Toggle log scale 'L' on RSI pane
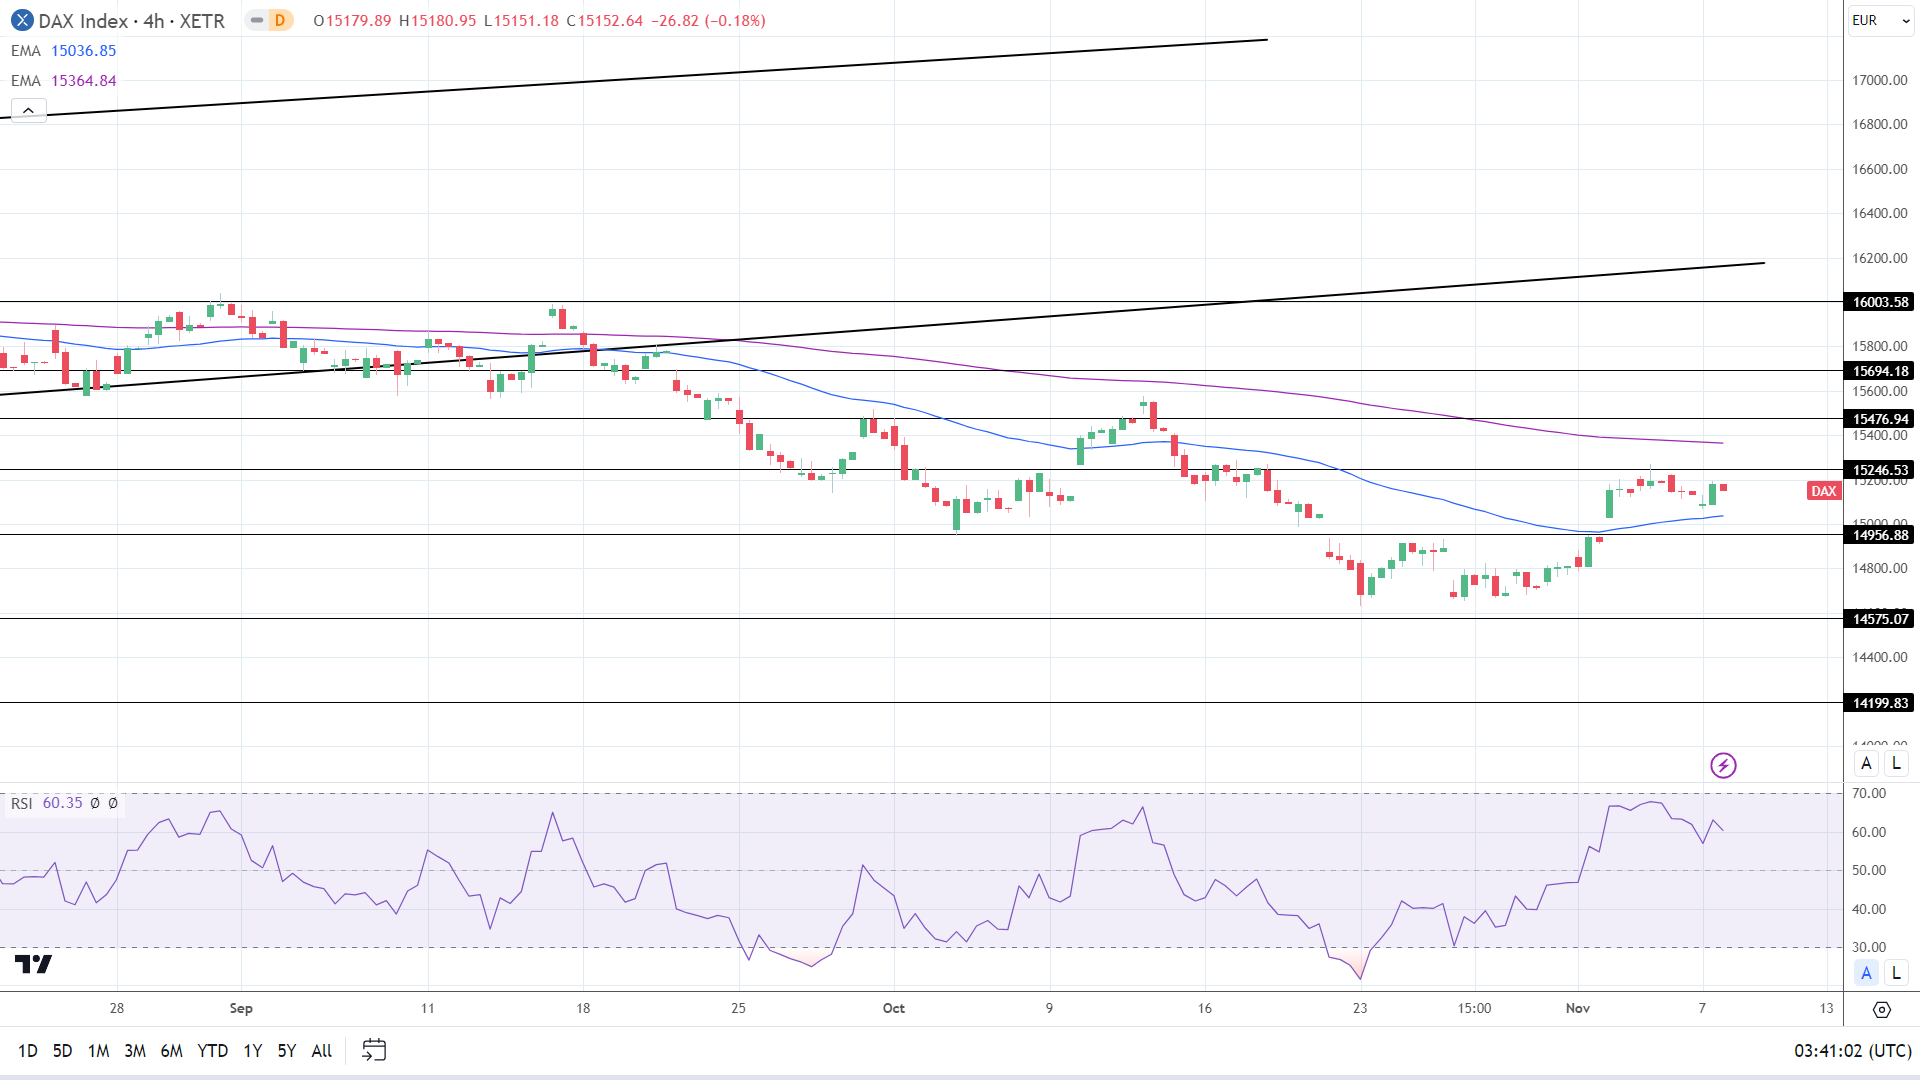Screen dimensions: 1920x1080 (1896, 973)
